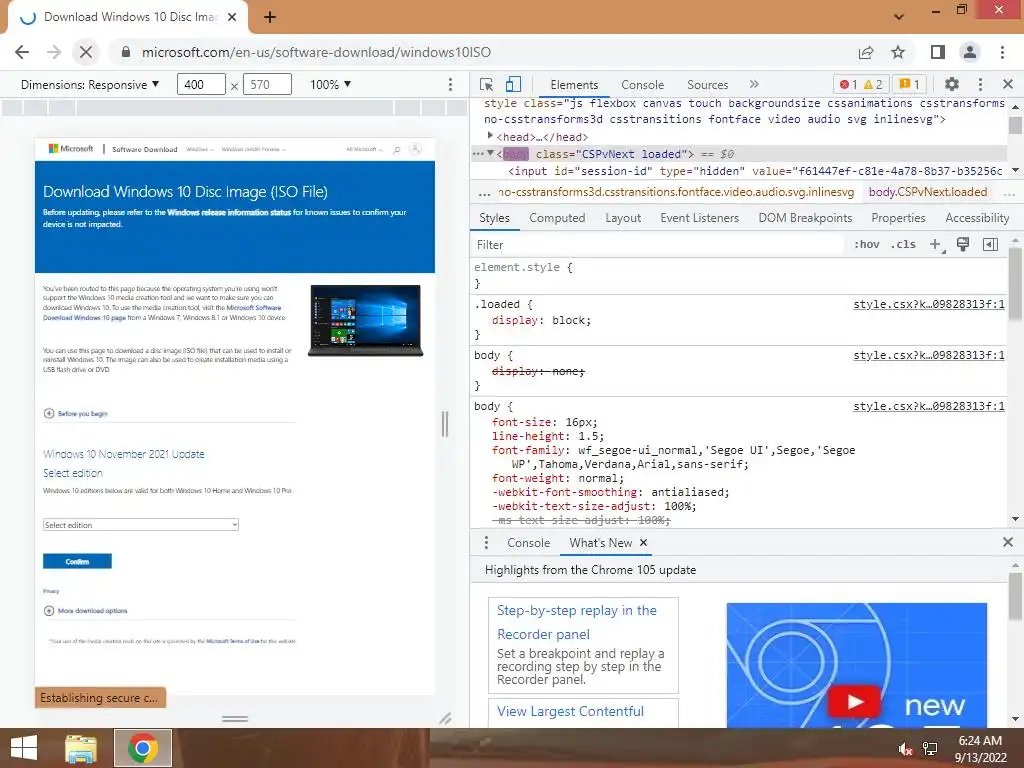1024x768 pixels.
Task: Switch to Console tab in DevTools
Action: coord(643,85)
